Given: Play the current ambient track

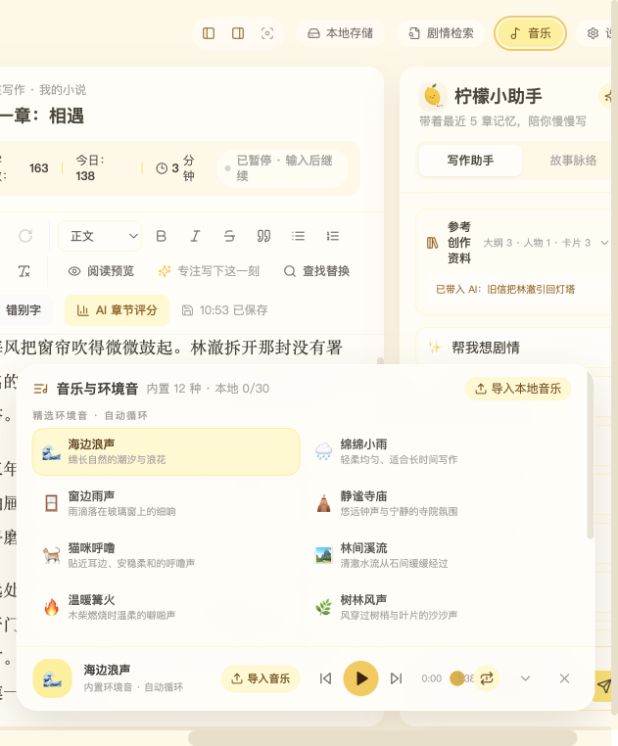Looking at the screenshot, I should click(x=361, y=678).
